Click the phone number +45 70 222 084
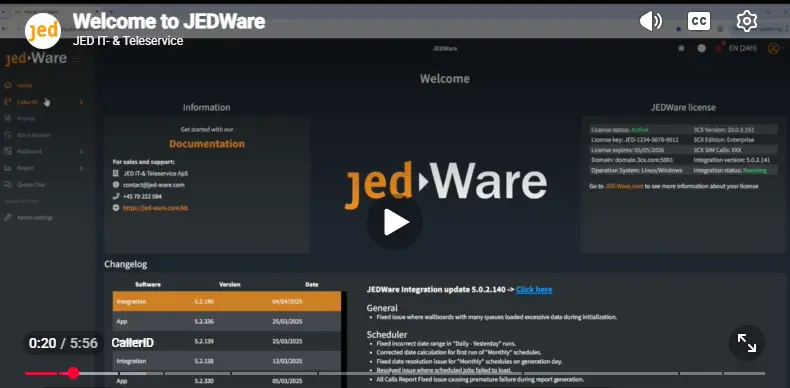The width and height of the screenshot is (790, 388). (x=142, y=197)
